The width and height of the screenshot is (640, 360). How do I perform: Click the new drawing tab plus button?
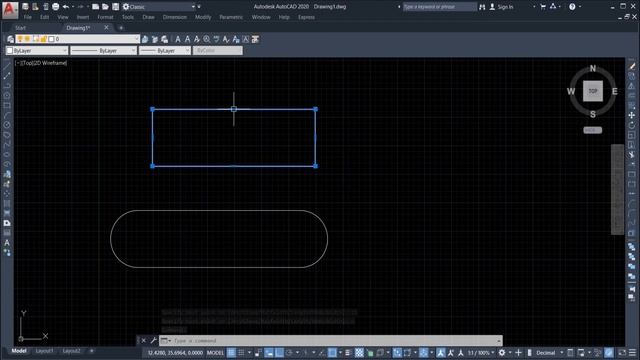[x=121, y=28]
